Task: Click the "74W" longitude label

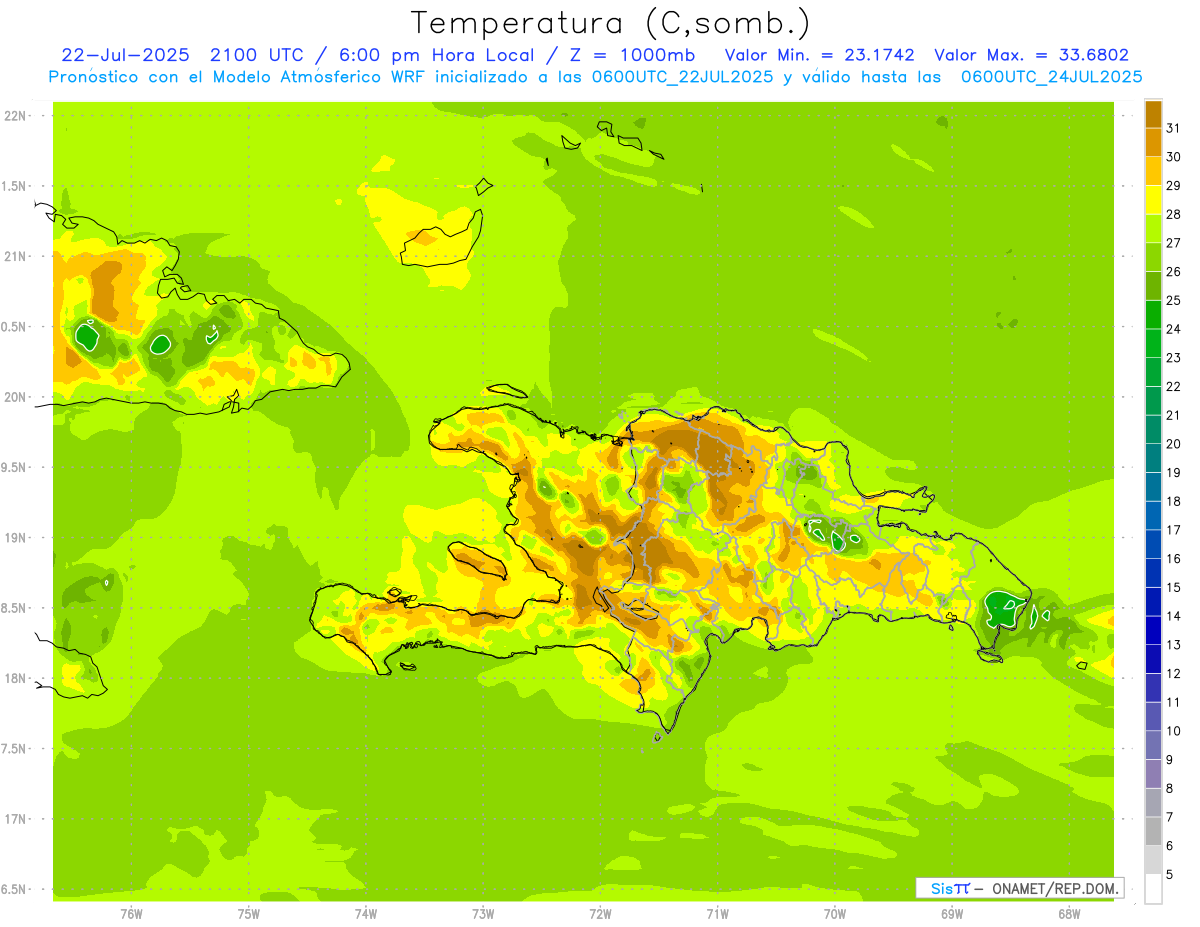Action: [x=366, y=914]
